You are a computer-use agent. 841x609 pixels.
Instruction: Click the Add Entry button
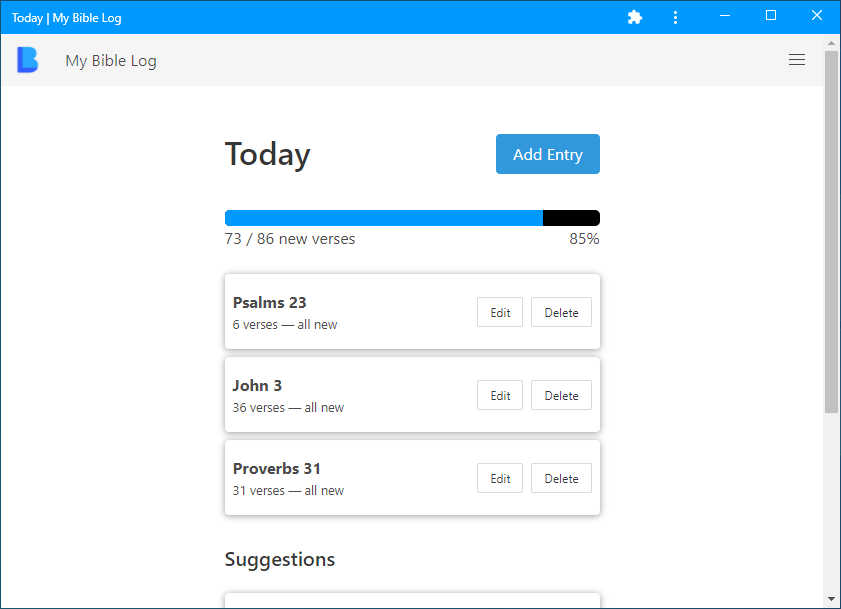547,154
